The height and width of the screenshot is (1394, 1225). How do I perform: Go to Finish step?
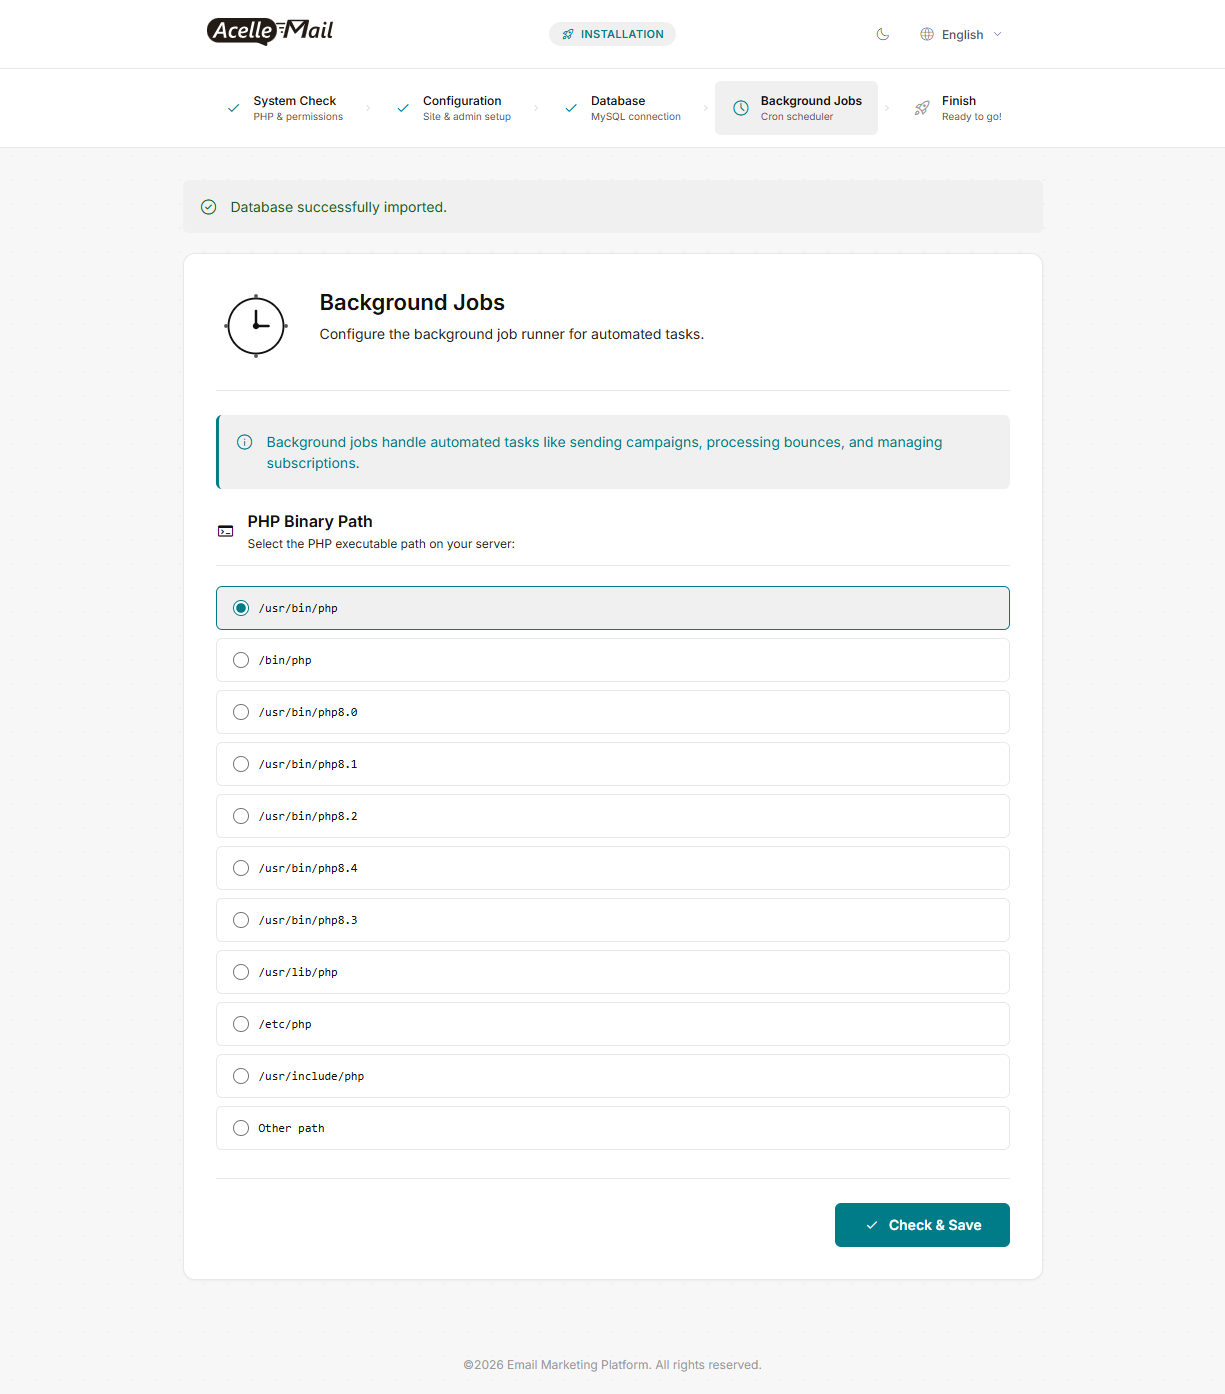(x=958, y=108)
